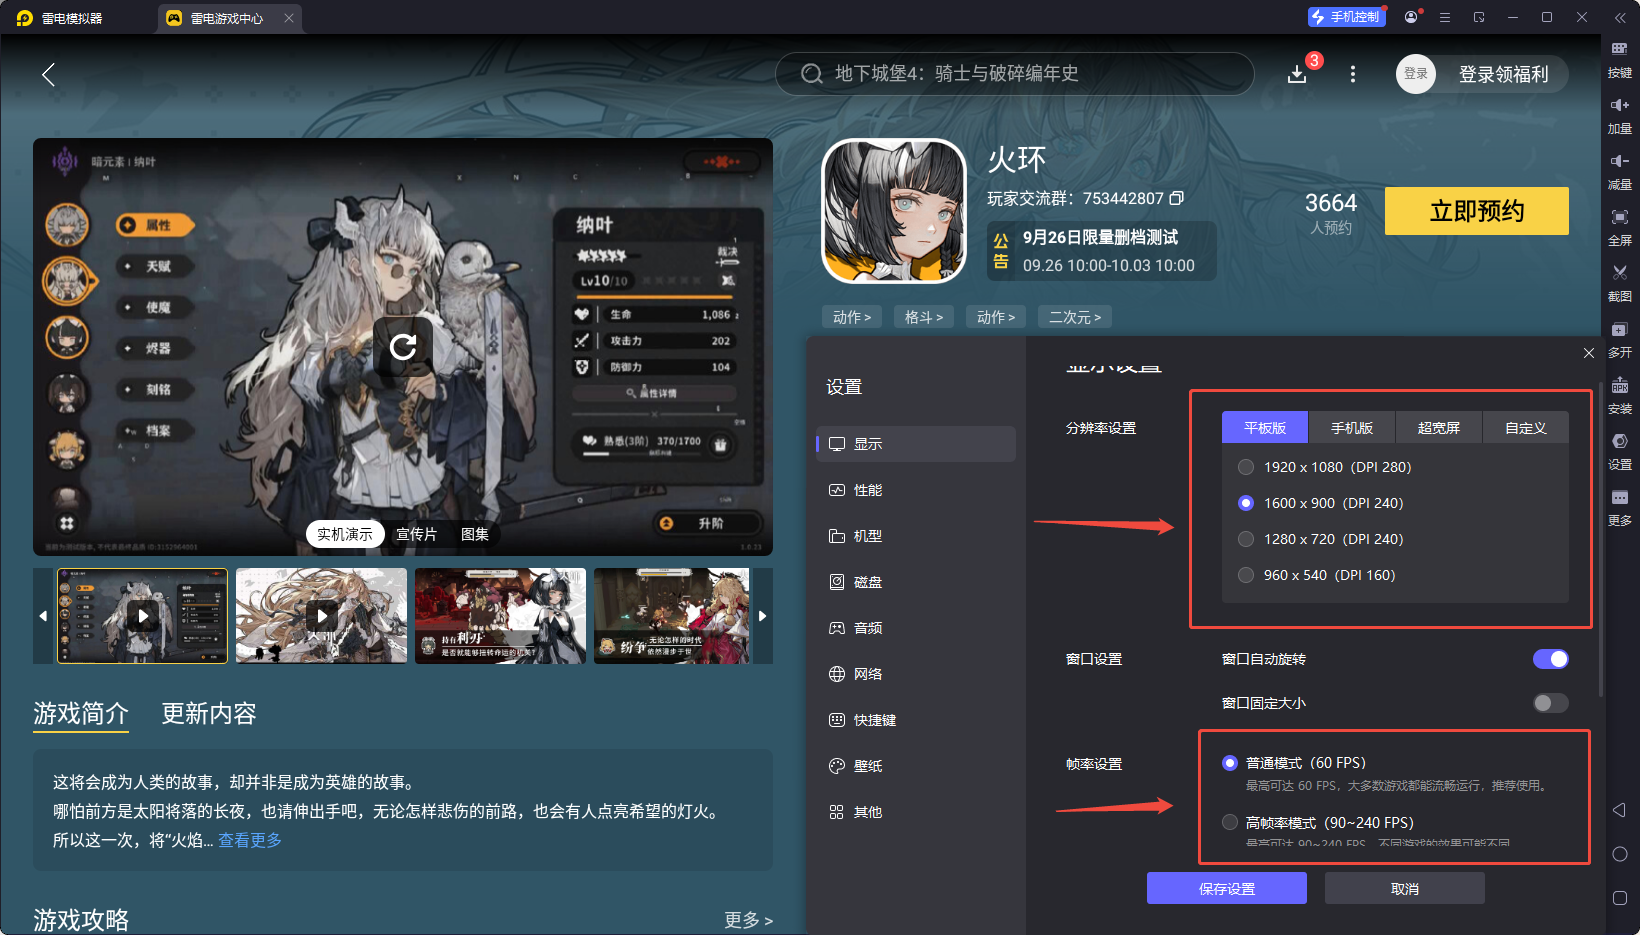
Task: Click the 火环 game icon
Action: coord(894,211)
